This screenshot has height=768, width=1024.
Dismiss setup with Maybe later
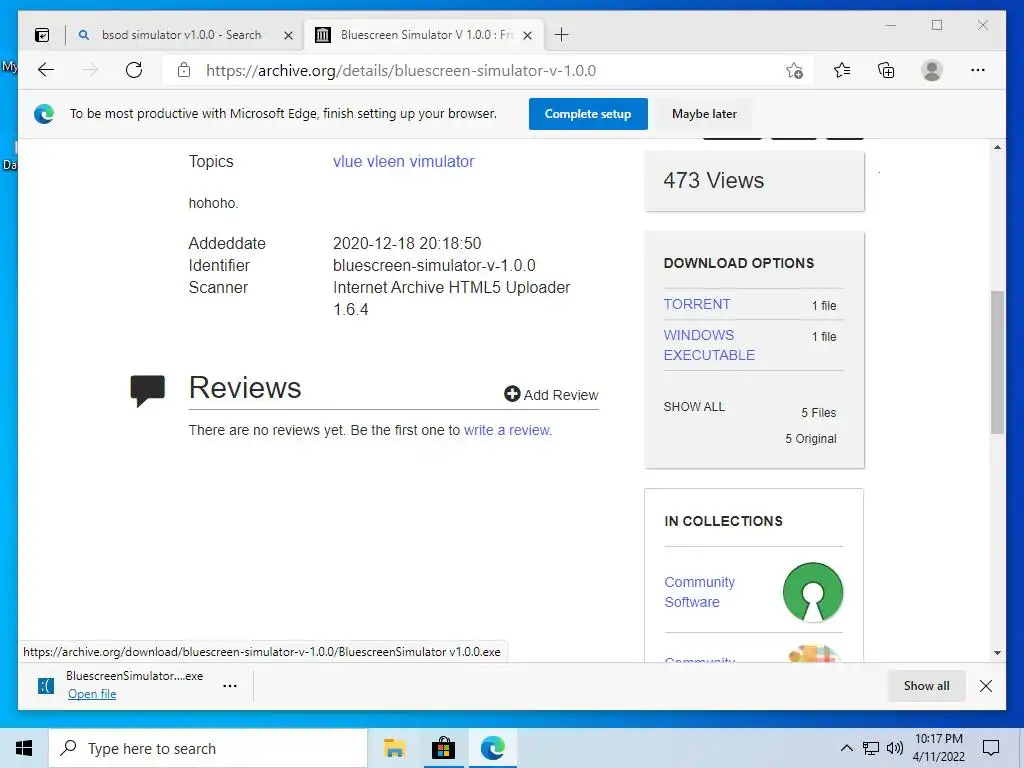click(704, 114)
